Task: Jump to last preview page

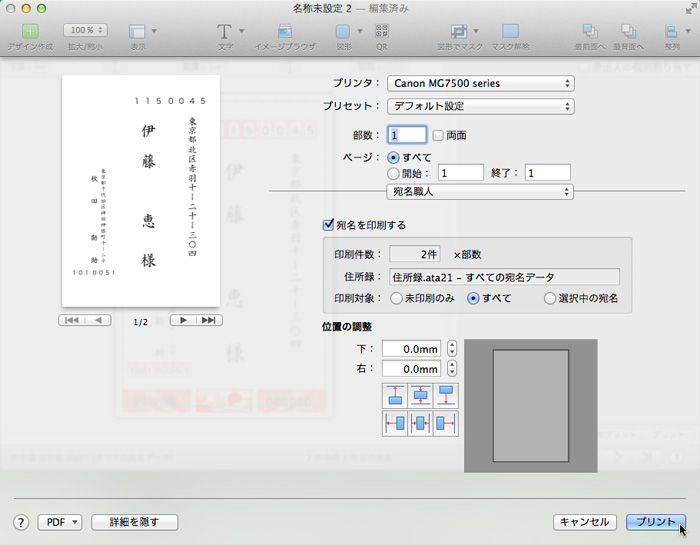Action: click(x=208, y=320)
